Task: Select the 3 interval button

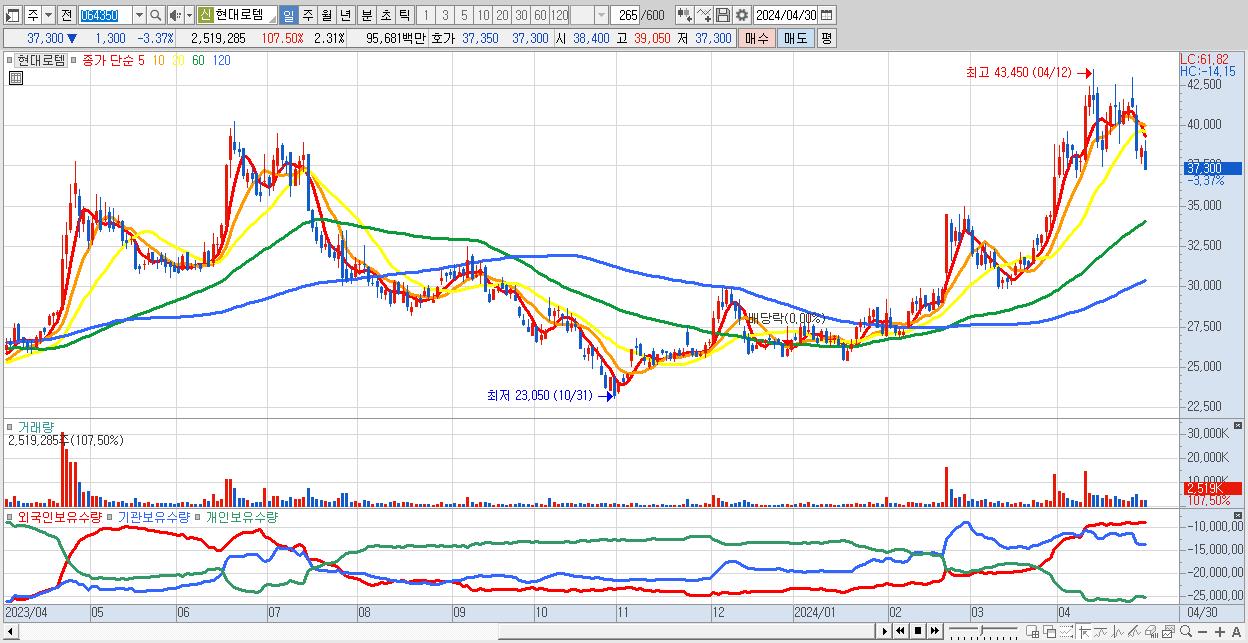Action: [x=445, y=16]
